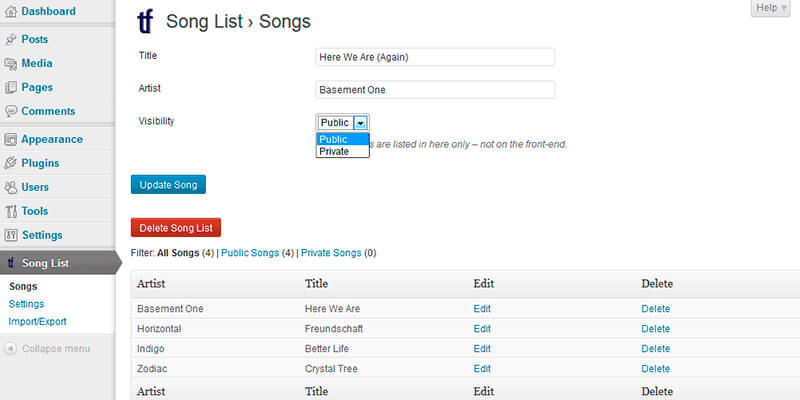Screen dimensions: 800x400
Task: Click the Comments bubble icon
Action: point(11,112)
